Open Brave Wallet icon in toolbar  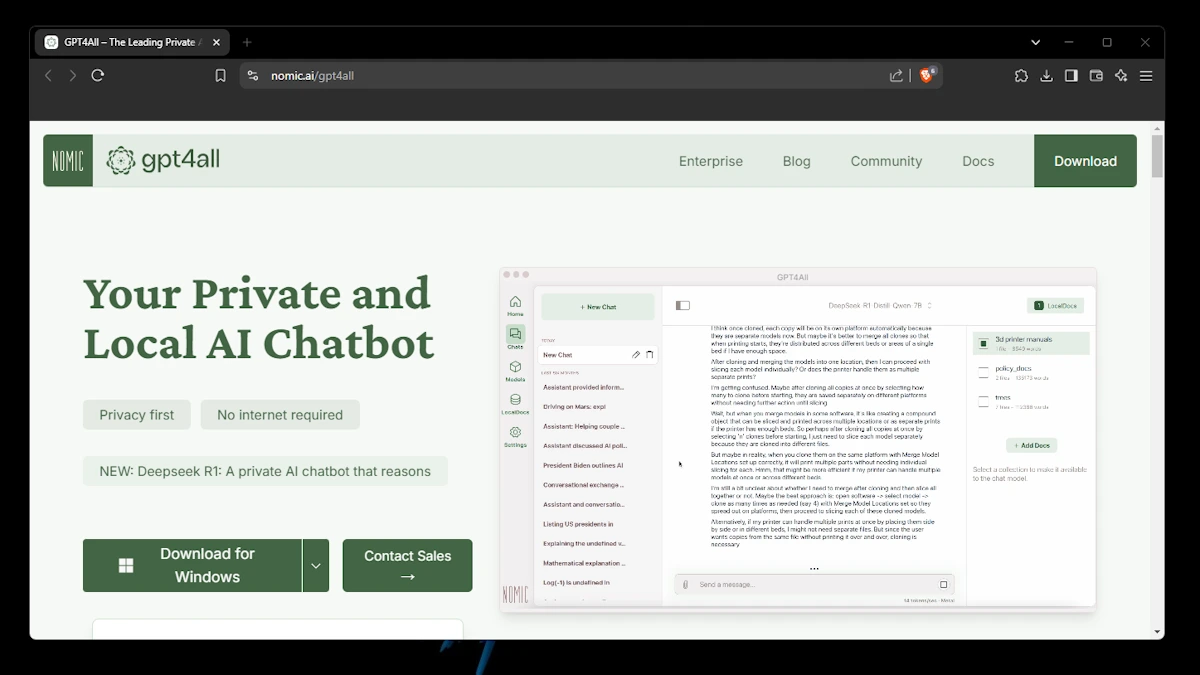click(1096, 76)
